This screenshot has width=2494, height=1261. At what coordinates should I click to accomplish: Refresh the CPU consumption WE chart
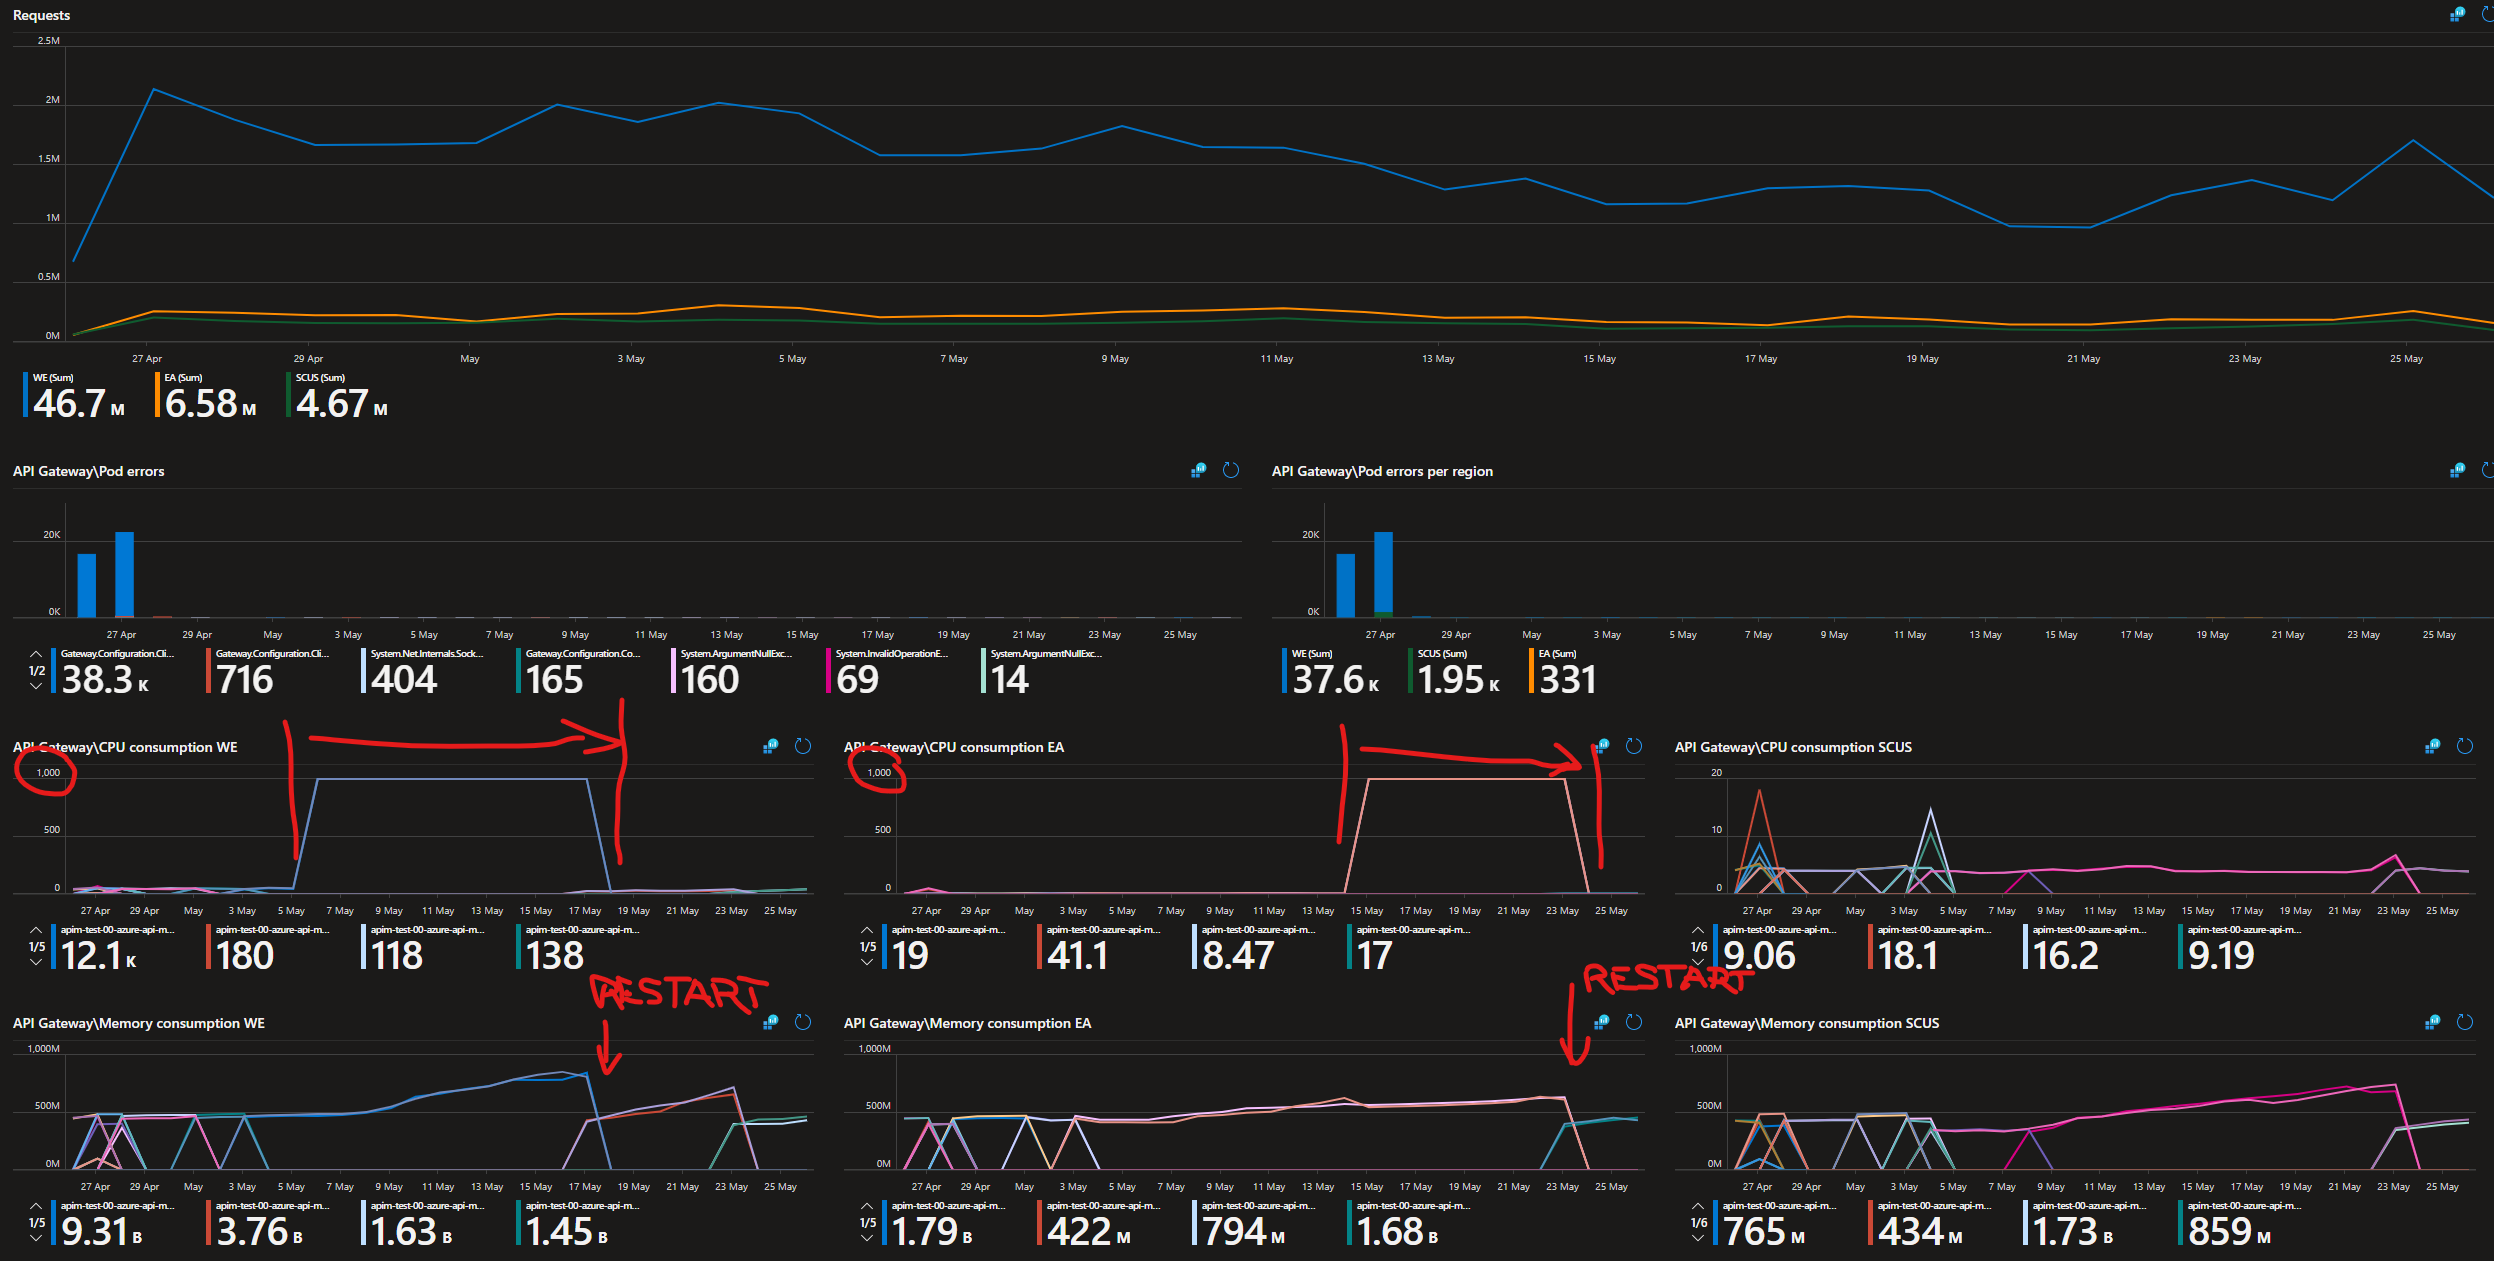click(x=803, y=746)
